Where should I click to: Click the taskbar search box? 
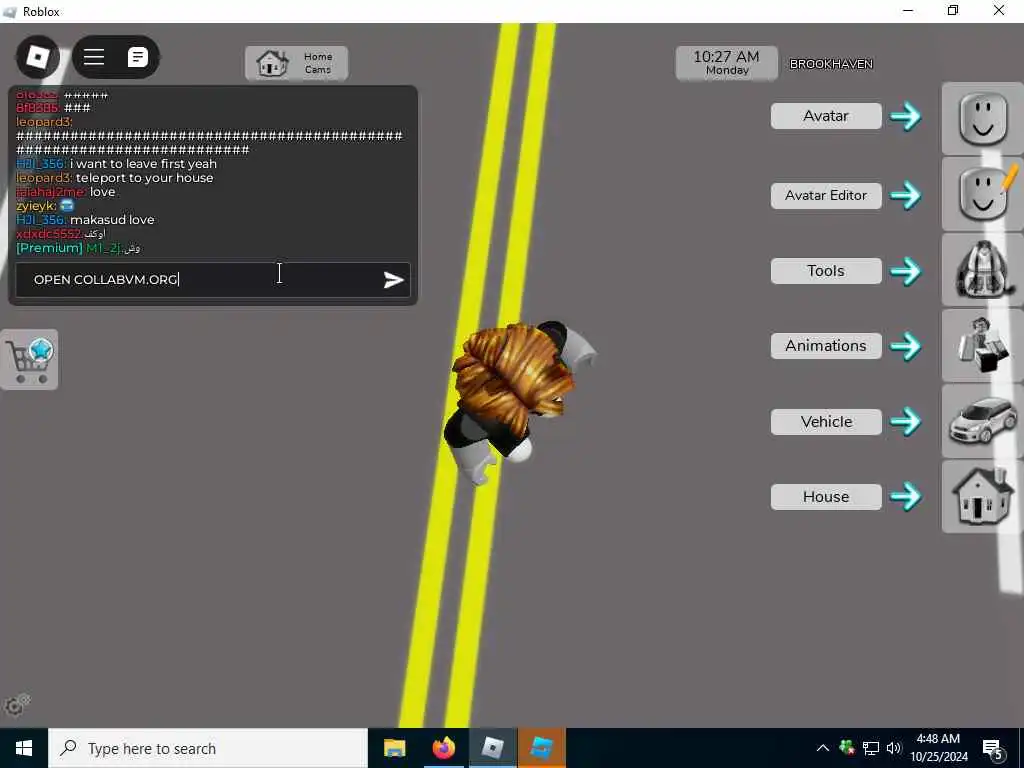click(x=208, y=748)
